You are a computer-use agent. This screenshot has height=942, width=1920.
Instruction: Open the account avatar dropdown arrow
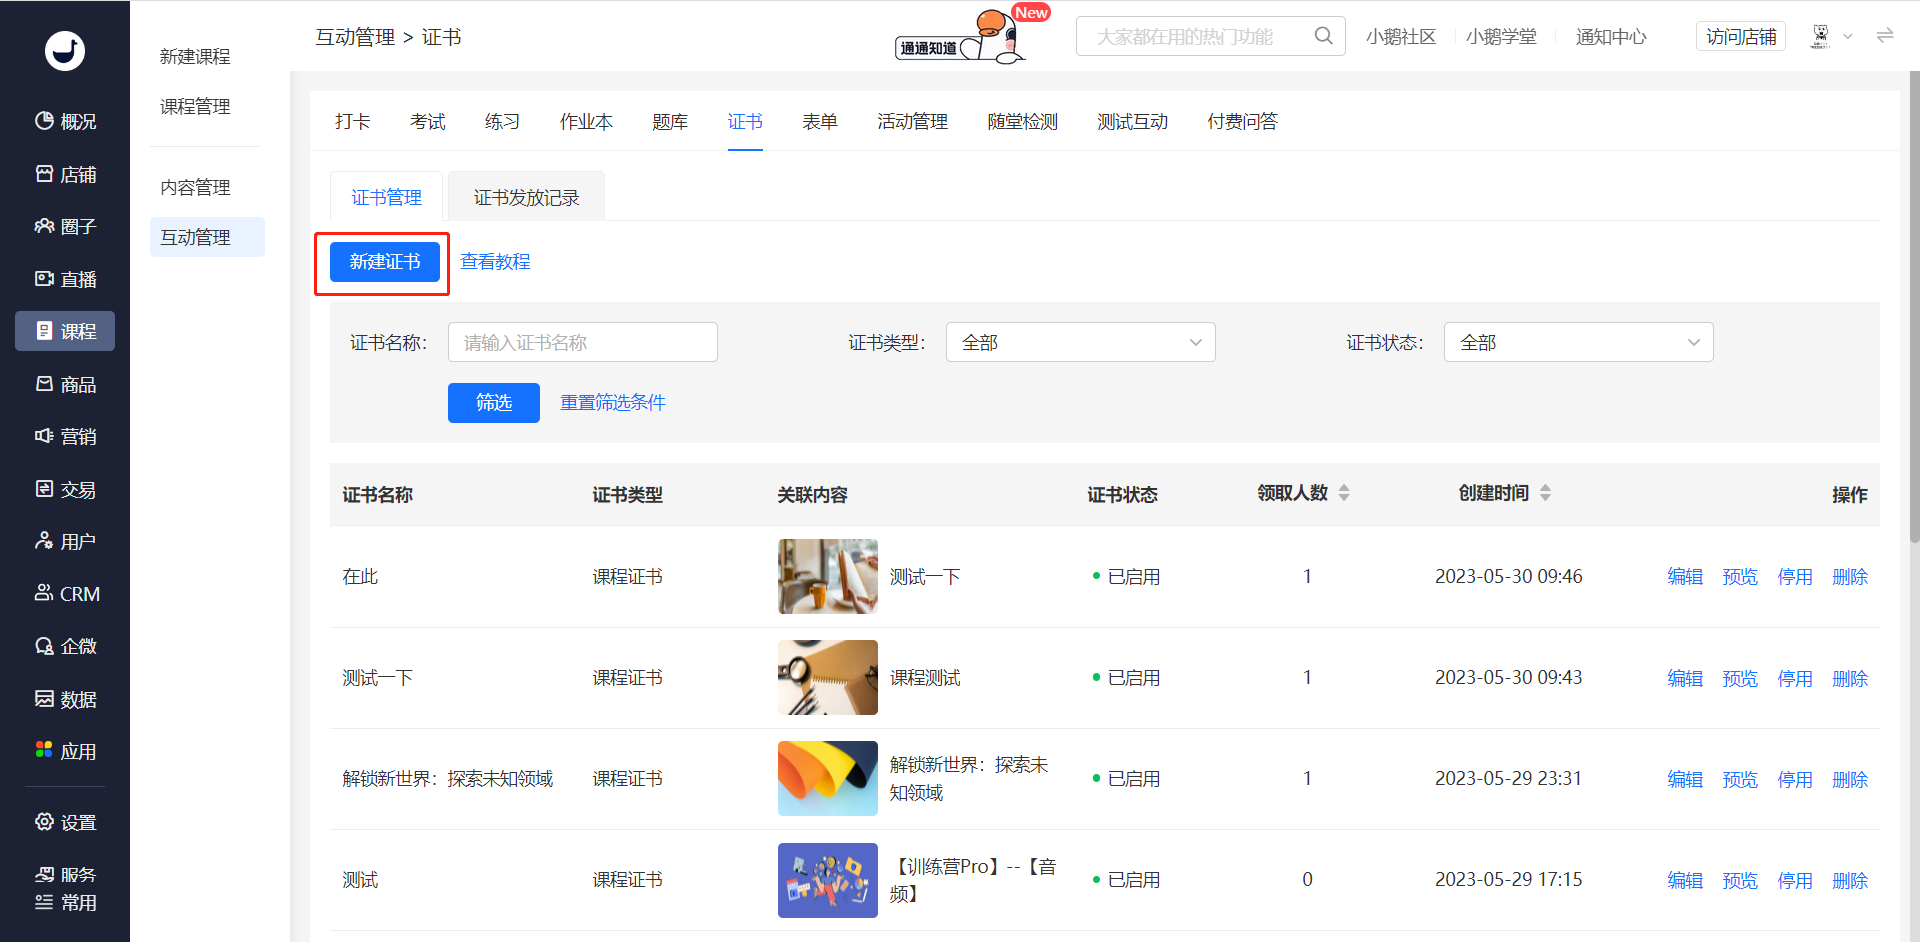[1848, 37]
